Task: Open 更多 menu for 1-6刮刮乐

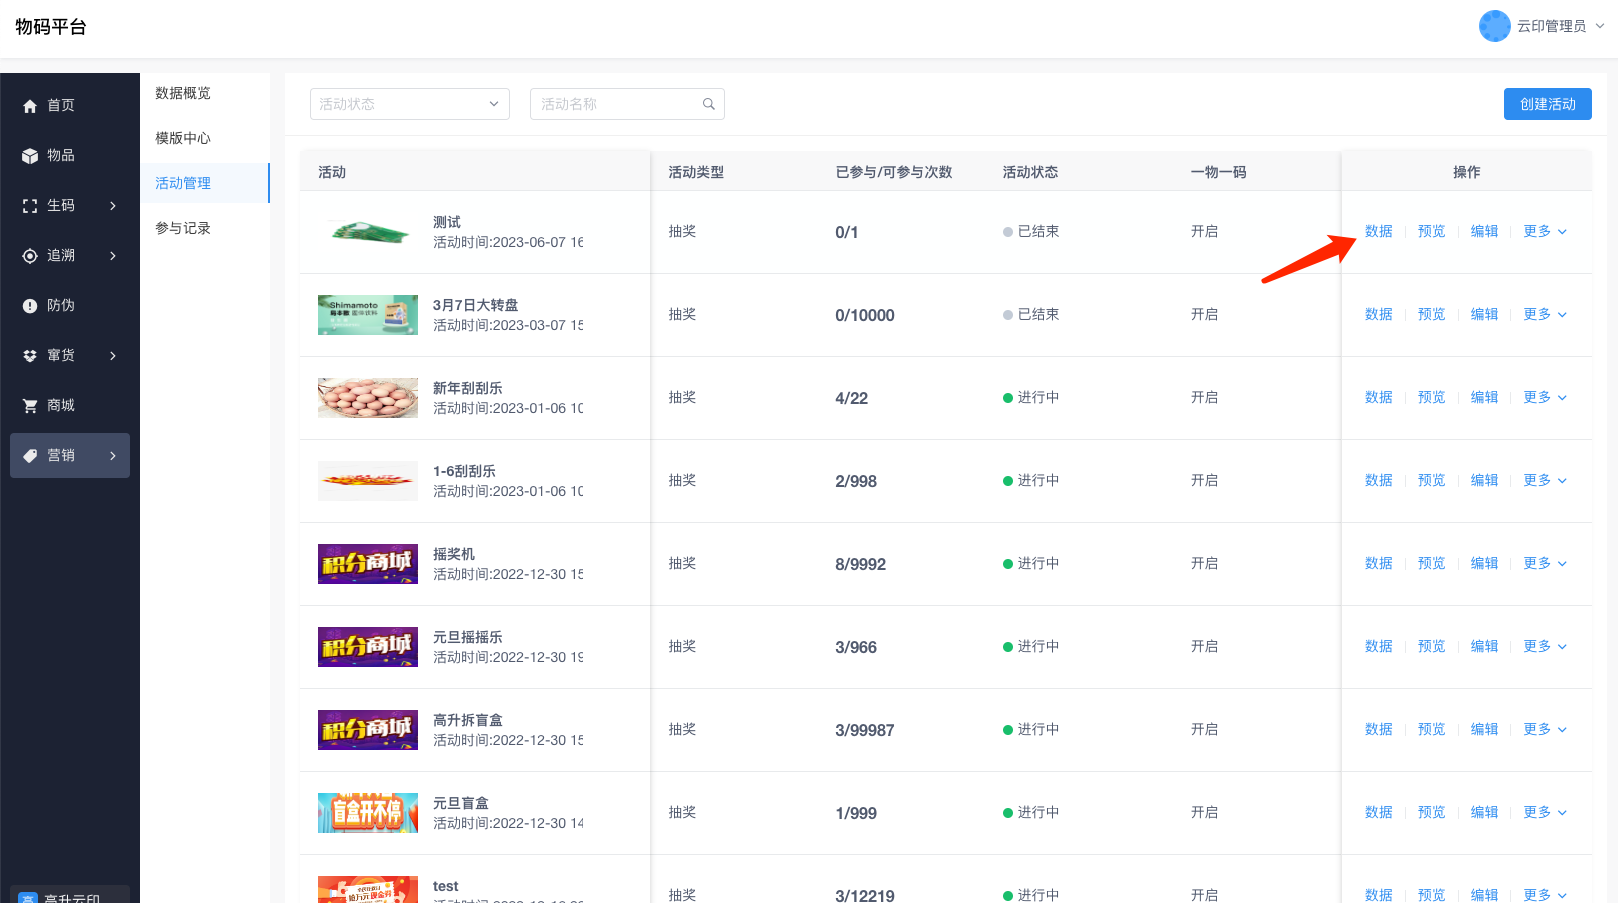Action: coord(1545,480)
